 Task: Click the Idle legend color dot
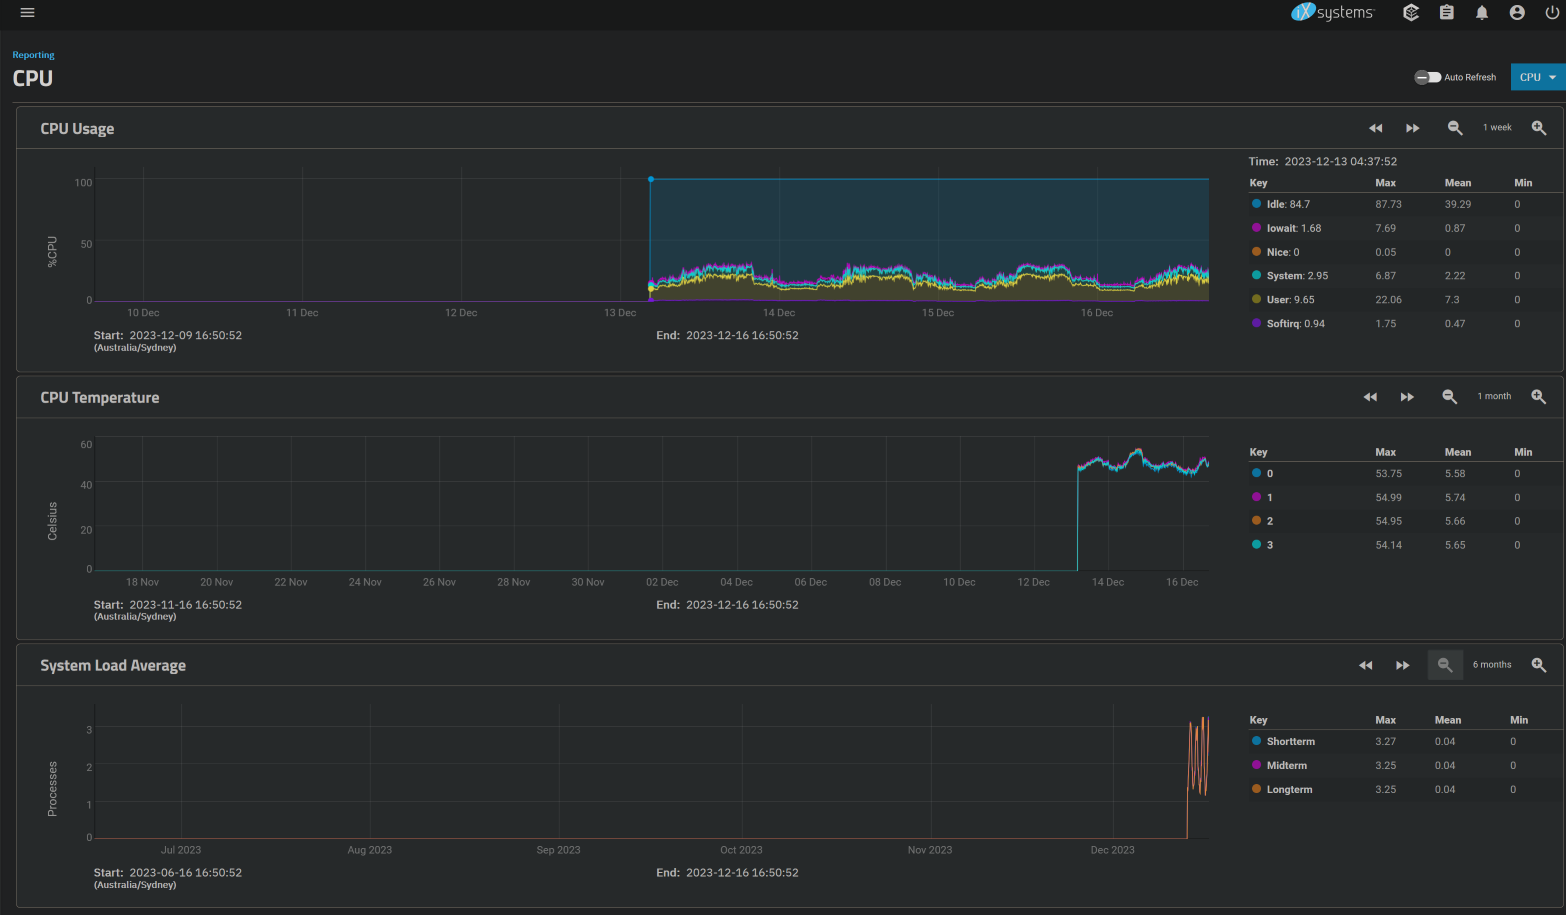pos(1256,204)
